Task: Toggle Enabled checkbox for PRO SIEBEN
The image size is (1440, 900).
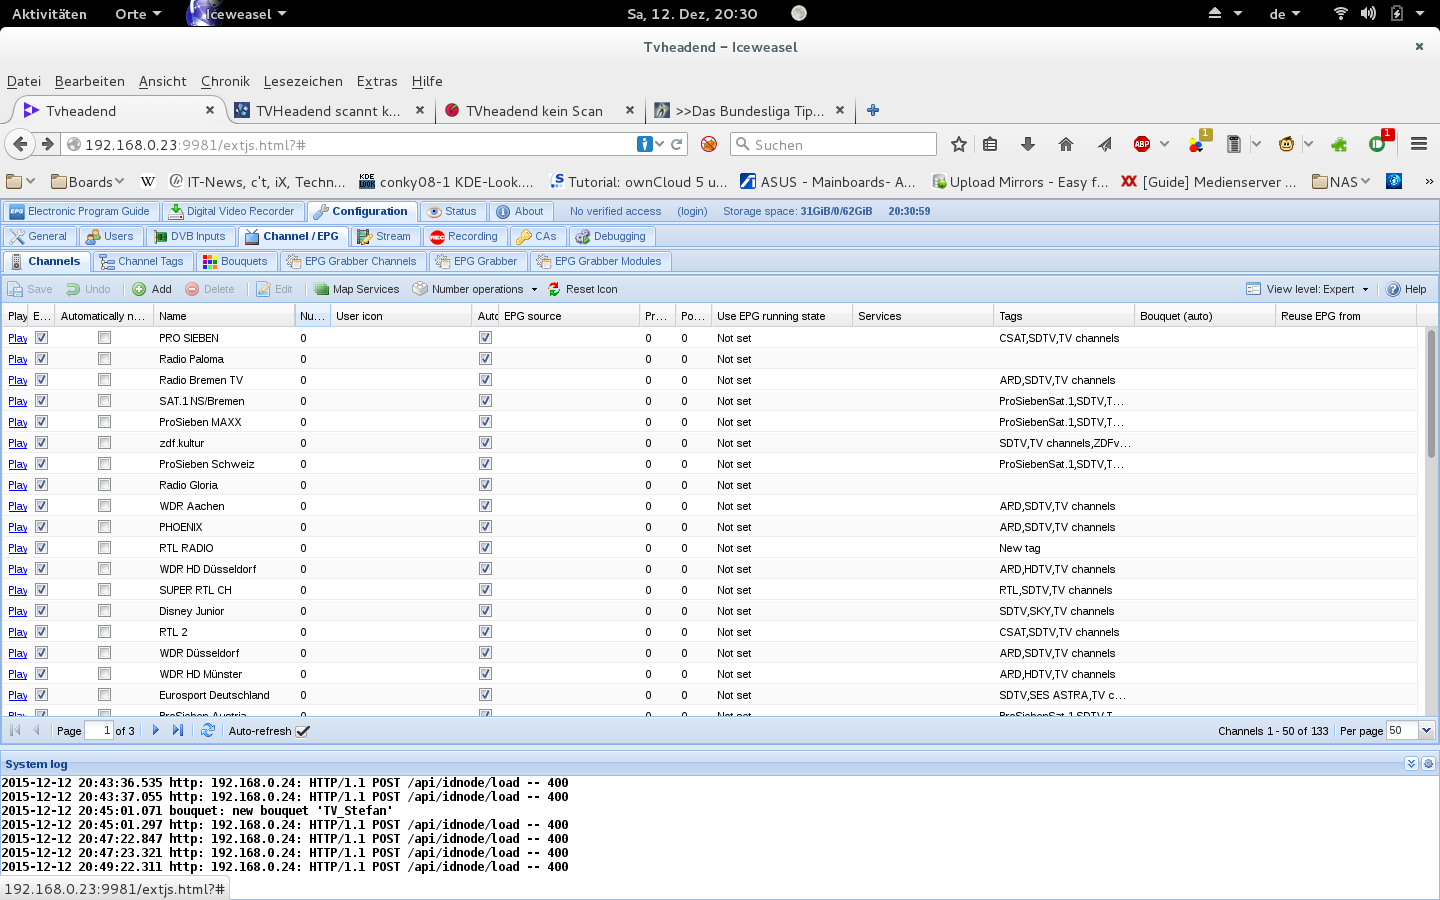Action: pos(41,337)
